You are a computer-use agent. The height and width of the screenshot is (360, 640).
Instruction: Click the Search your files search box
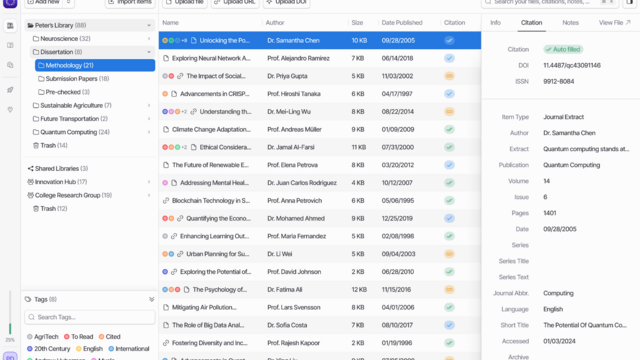(549, 2)
